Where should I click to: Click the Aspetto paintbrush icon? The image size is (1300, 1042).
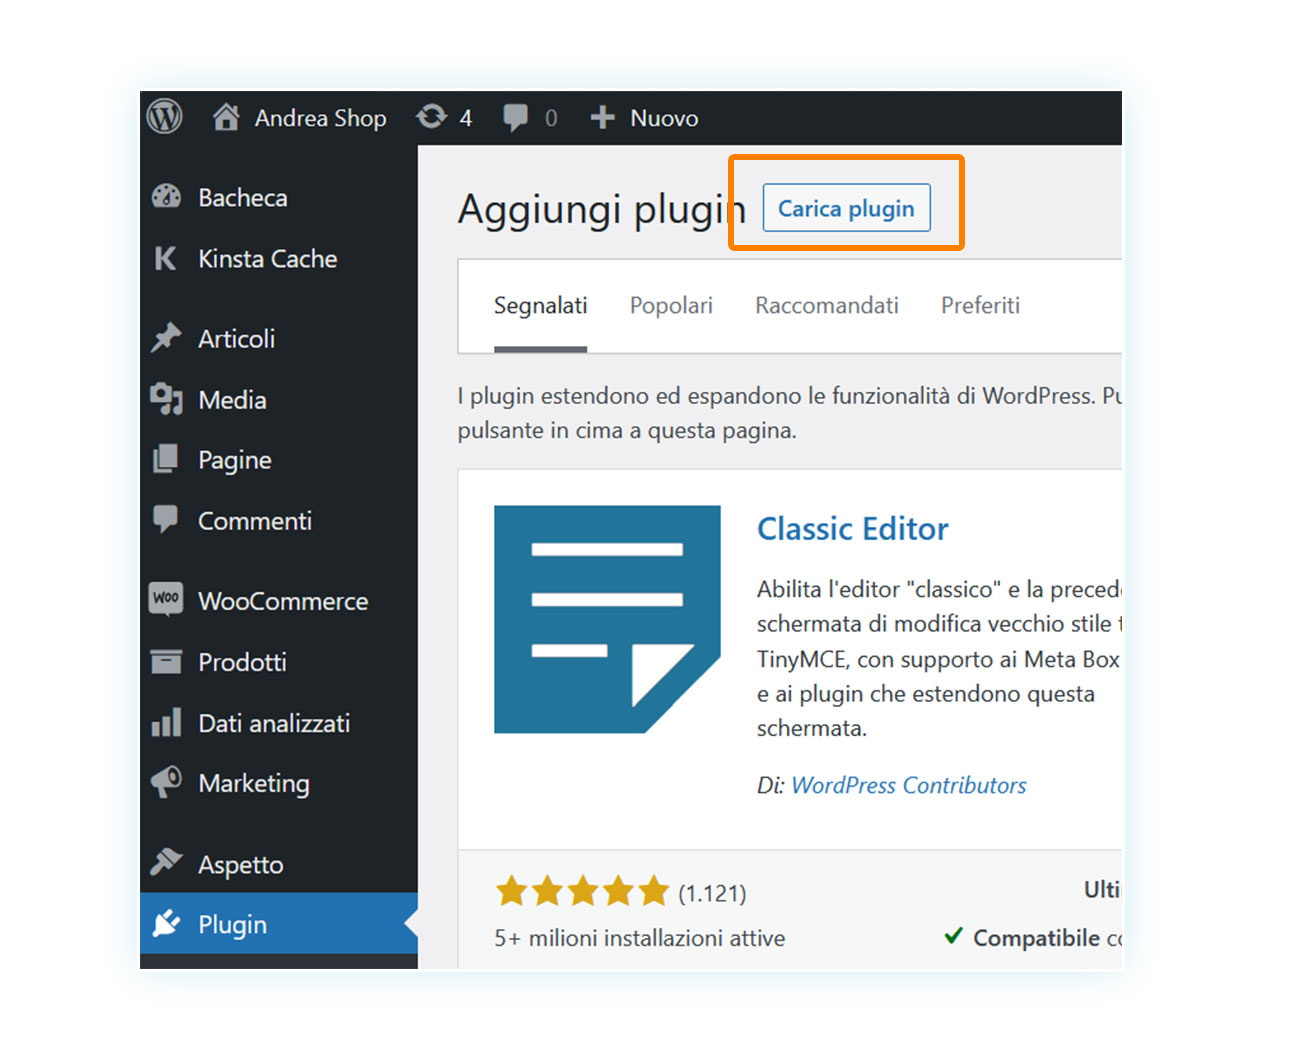pos(166,862)
